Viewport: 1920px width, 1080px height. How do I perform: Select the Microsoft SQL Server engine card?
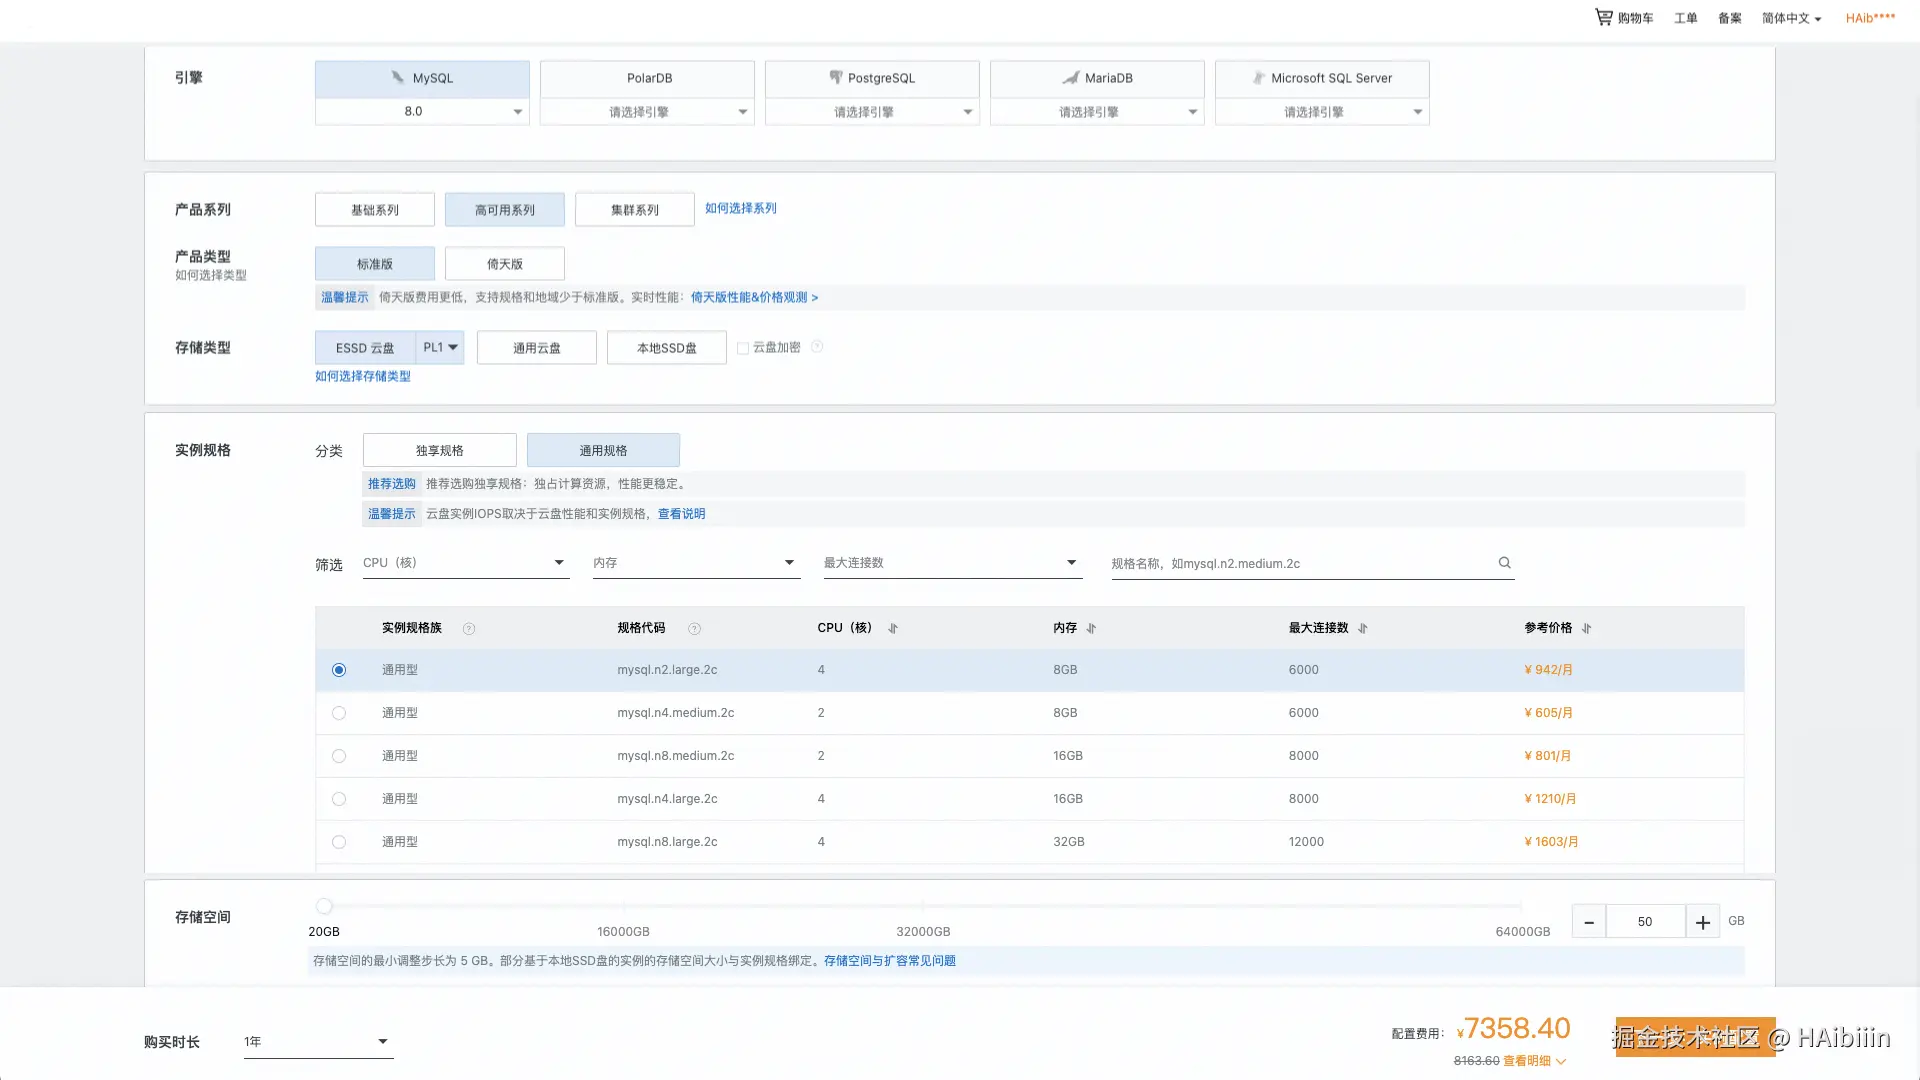click(x=1321, y=78)
